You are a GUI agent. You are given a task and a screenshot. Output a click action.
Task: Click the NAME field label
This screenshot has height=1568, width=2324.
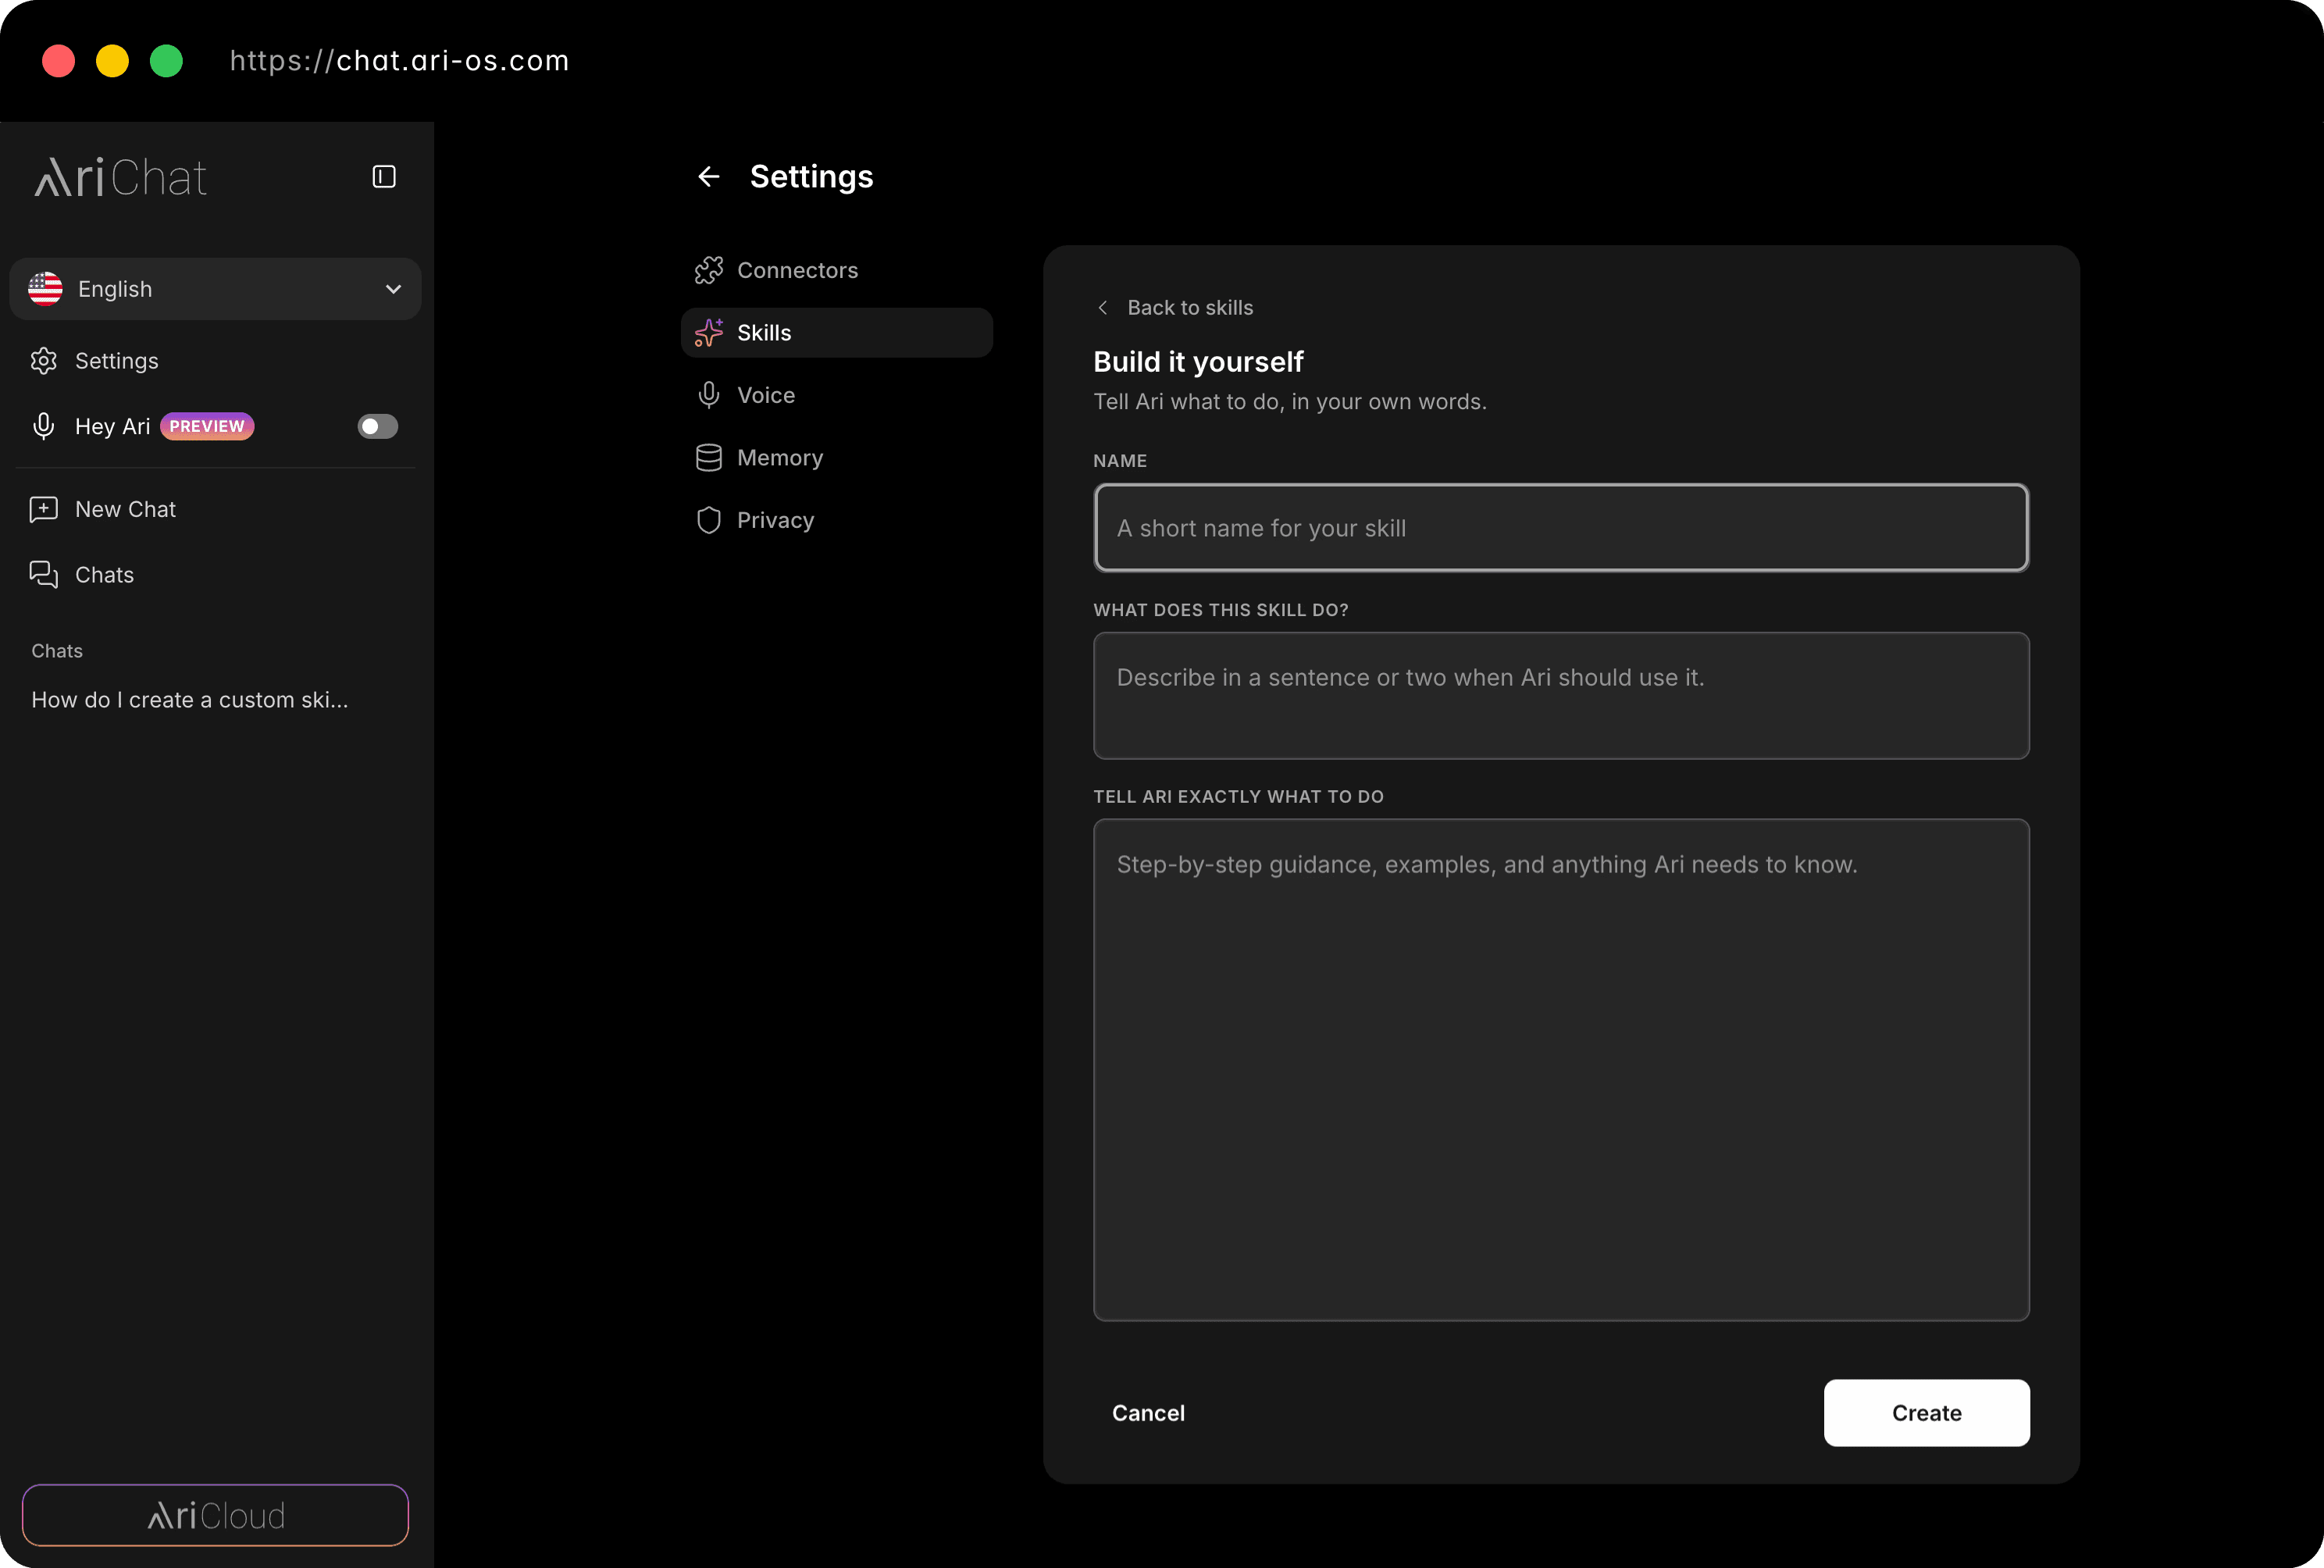click(x=1120, y=461)
